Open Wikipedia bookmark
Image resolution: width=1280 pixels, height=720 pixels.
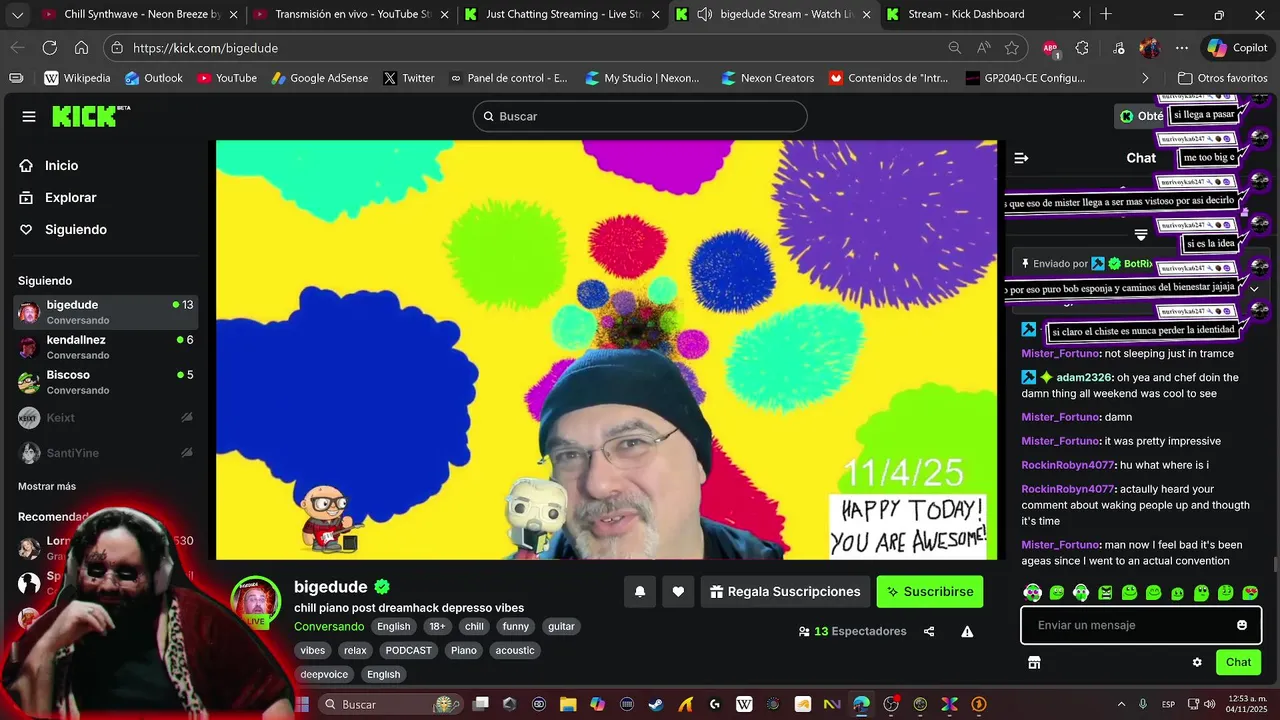tap(77, 78)
